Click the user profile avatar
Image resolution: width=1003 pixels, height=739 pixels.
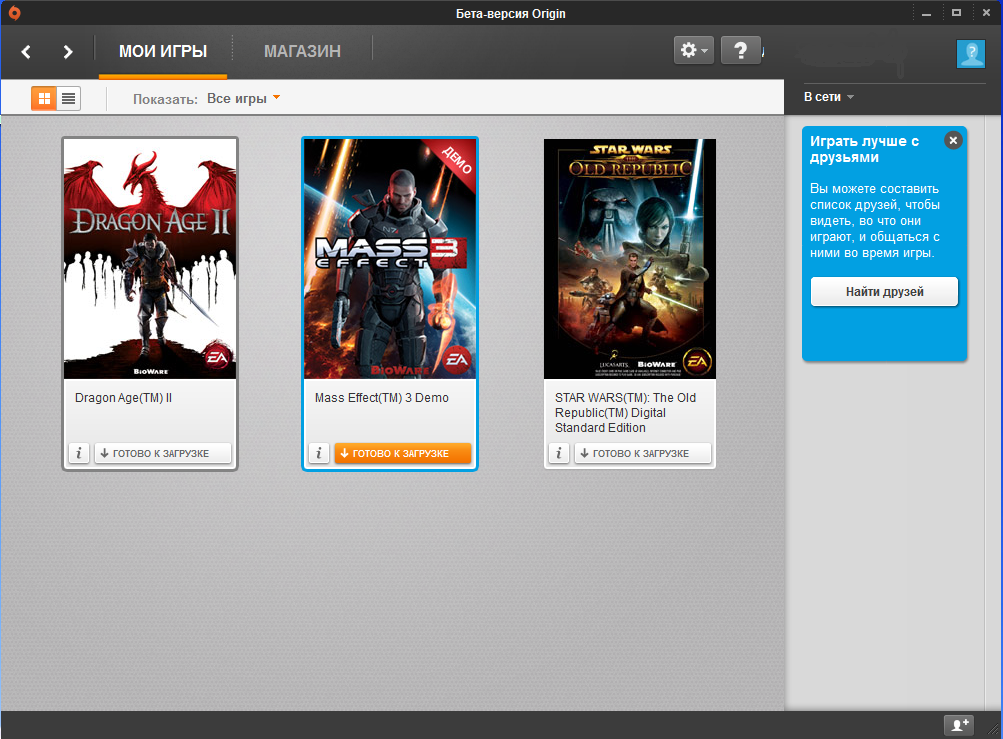coord(971,54)
